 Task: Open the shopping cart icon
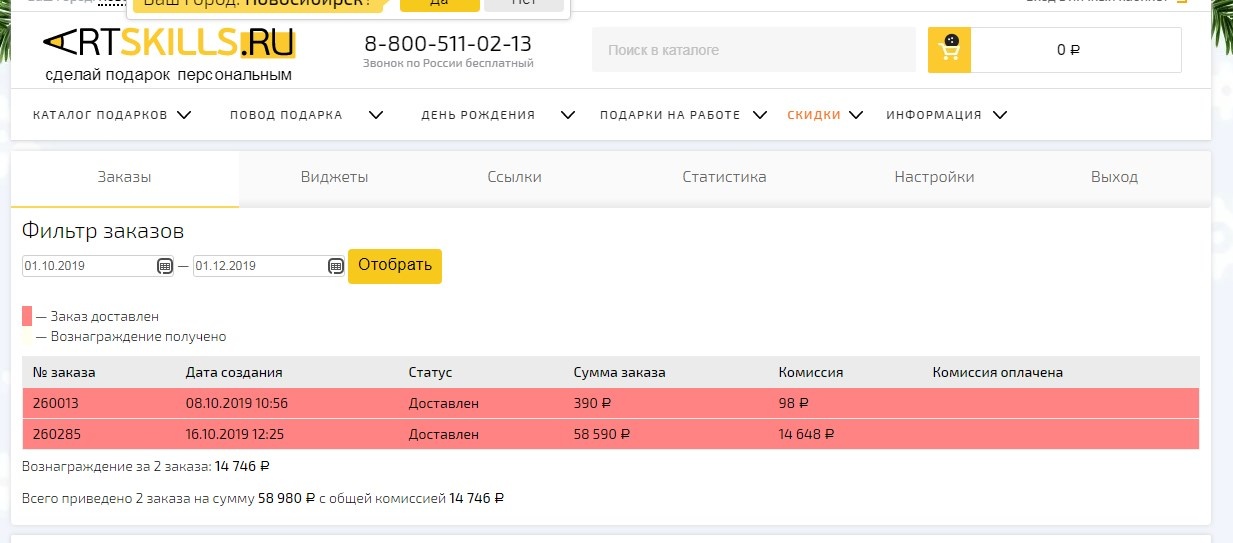click(x=949, y=49)
